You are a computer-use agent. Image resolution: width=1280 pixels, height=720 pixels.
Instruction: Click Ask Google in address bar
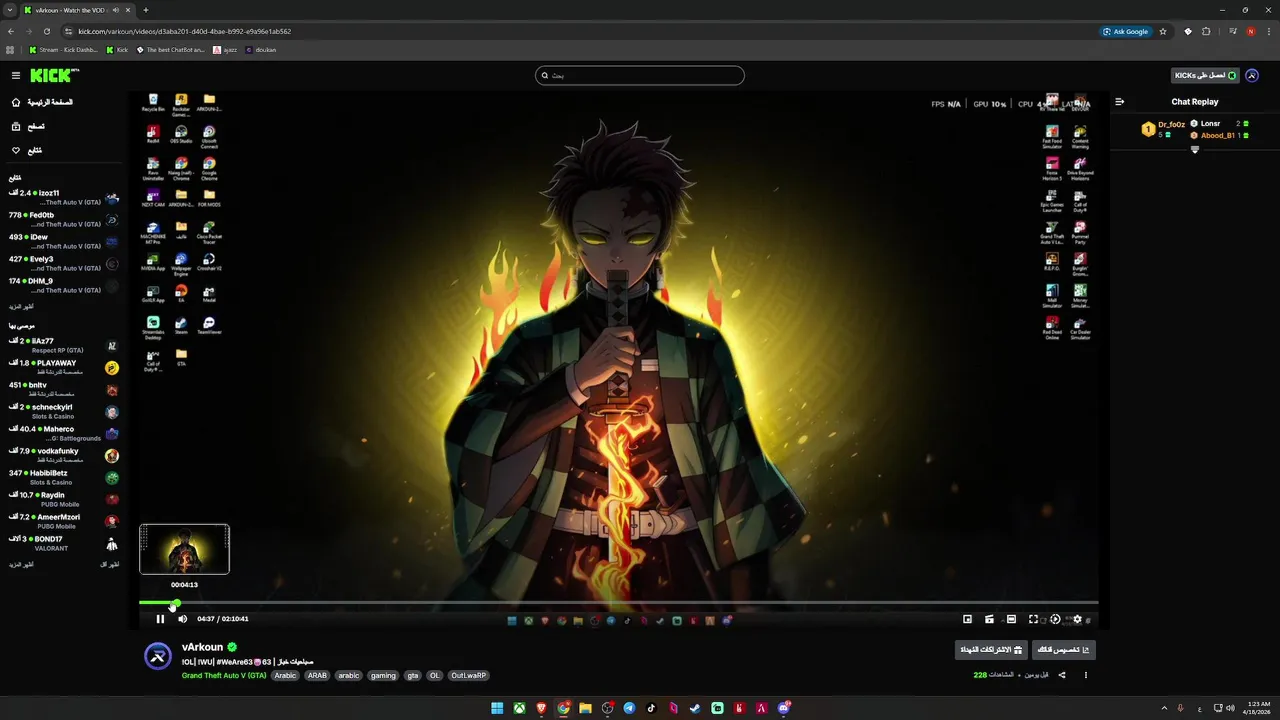tap(1126, 31)
